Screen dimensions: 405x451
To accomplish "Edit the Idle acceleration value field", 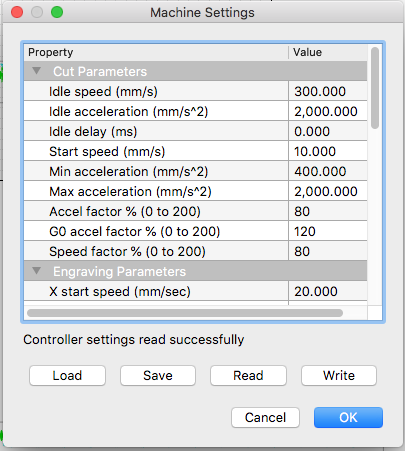I will pos(328,111).
